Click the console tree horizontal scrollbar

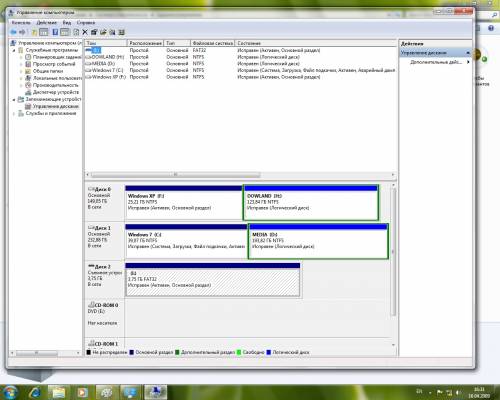[37, 353]
